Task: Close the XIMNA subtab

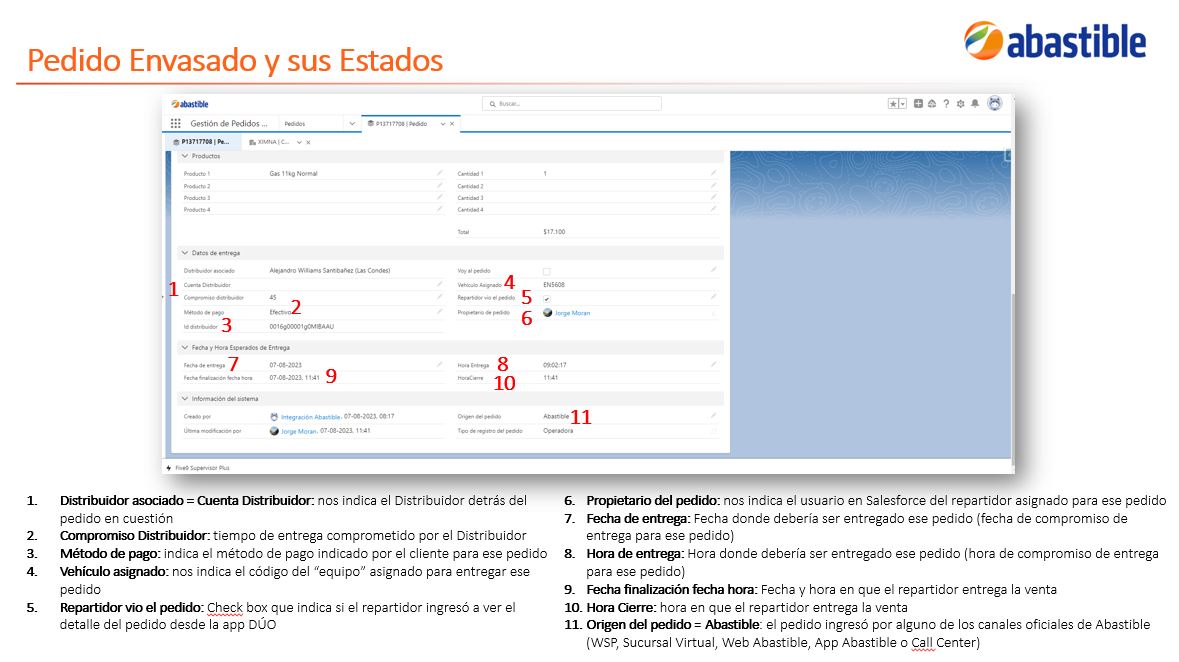Action: [x=308, y=142]
